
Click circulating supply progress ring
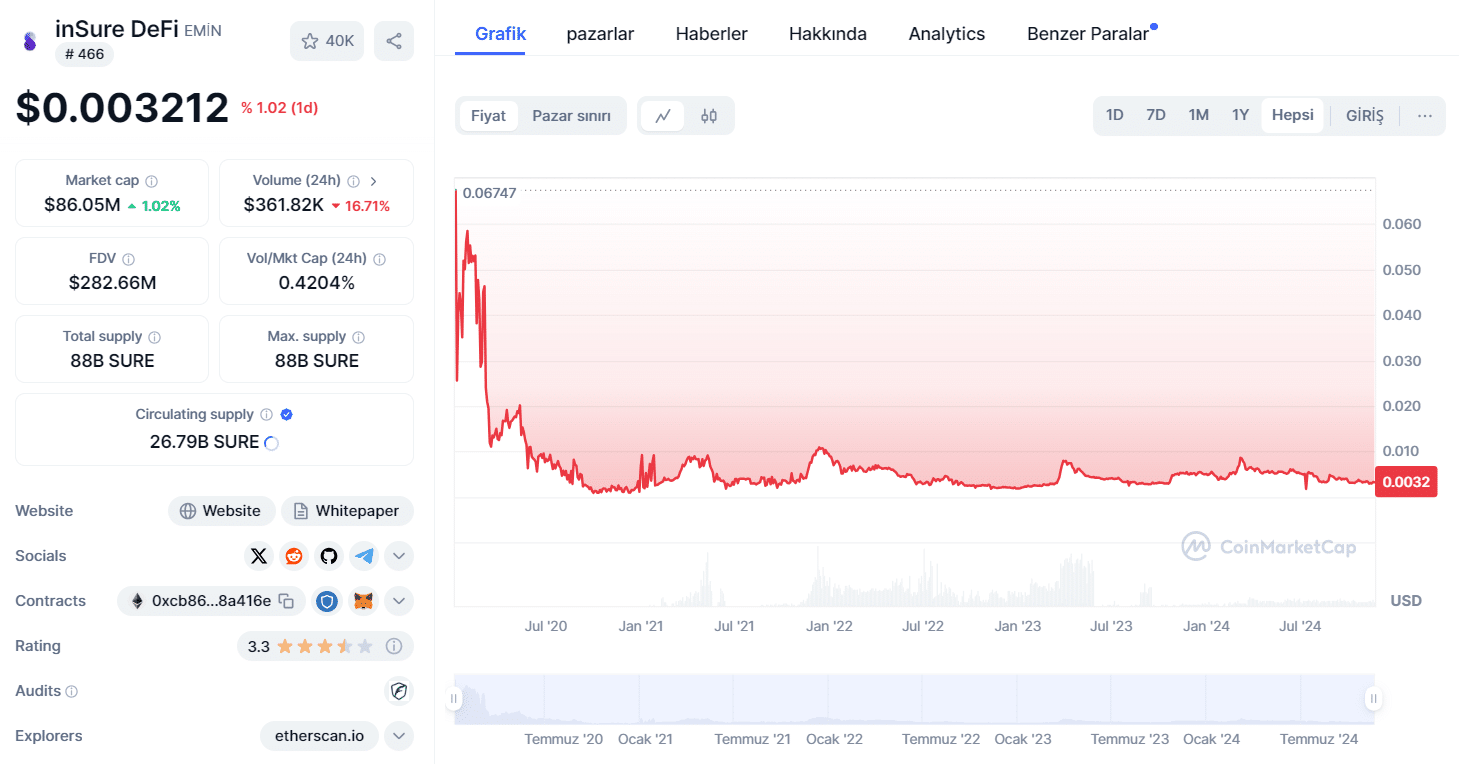coord(270,443)
